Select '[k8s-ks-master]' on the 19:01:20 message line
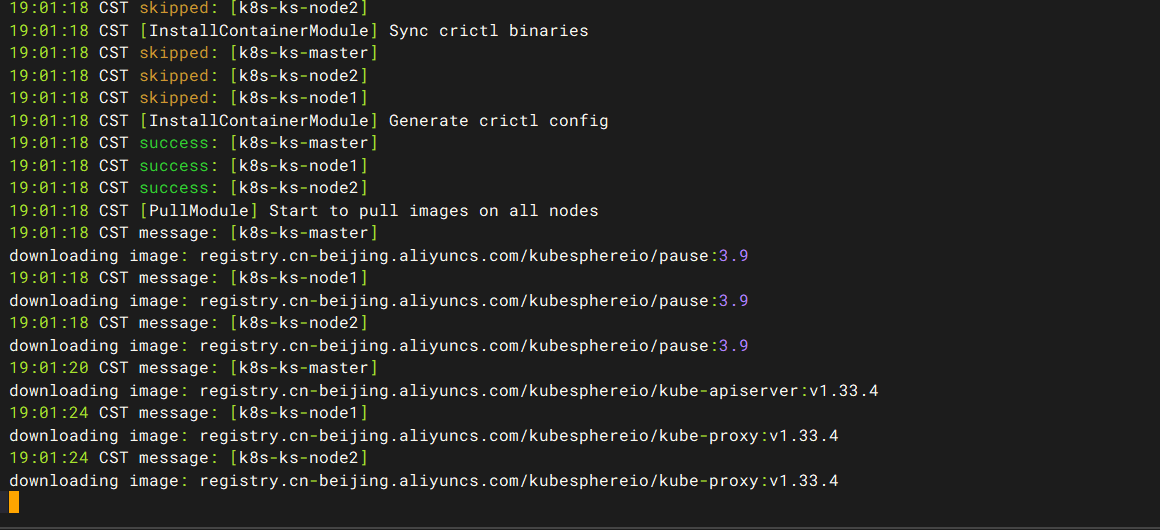1160x530 pixels. [304, 368]
